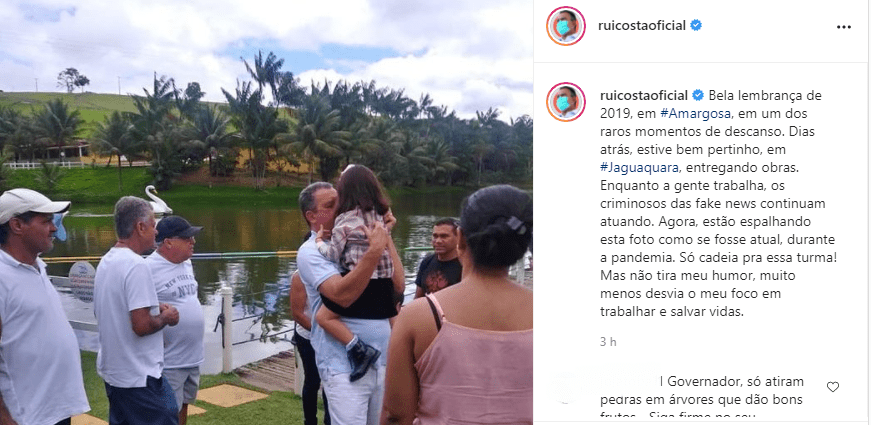
Task: Click the profile avatar beside the caption
Action: (x=565, y=102)
